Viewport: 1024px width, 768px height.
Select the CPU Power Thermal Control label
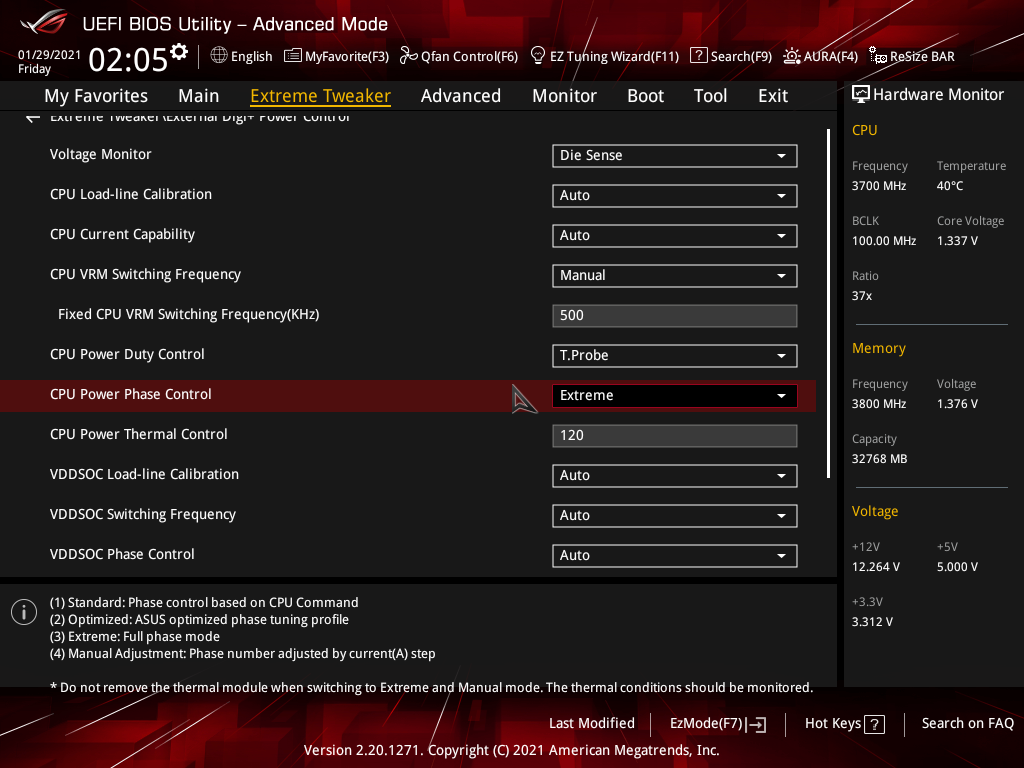138,434
